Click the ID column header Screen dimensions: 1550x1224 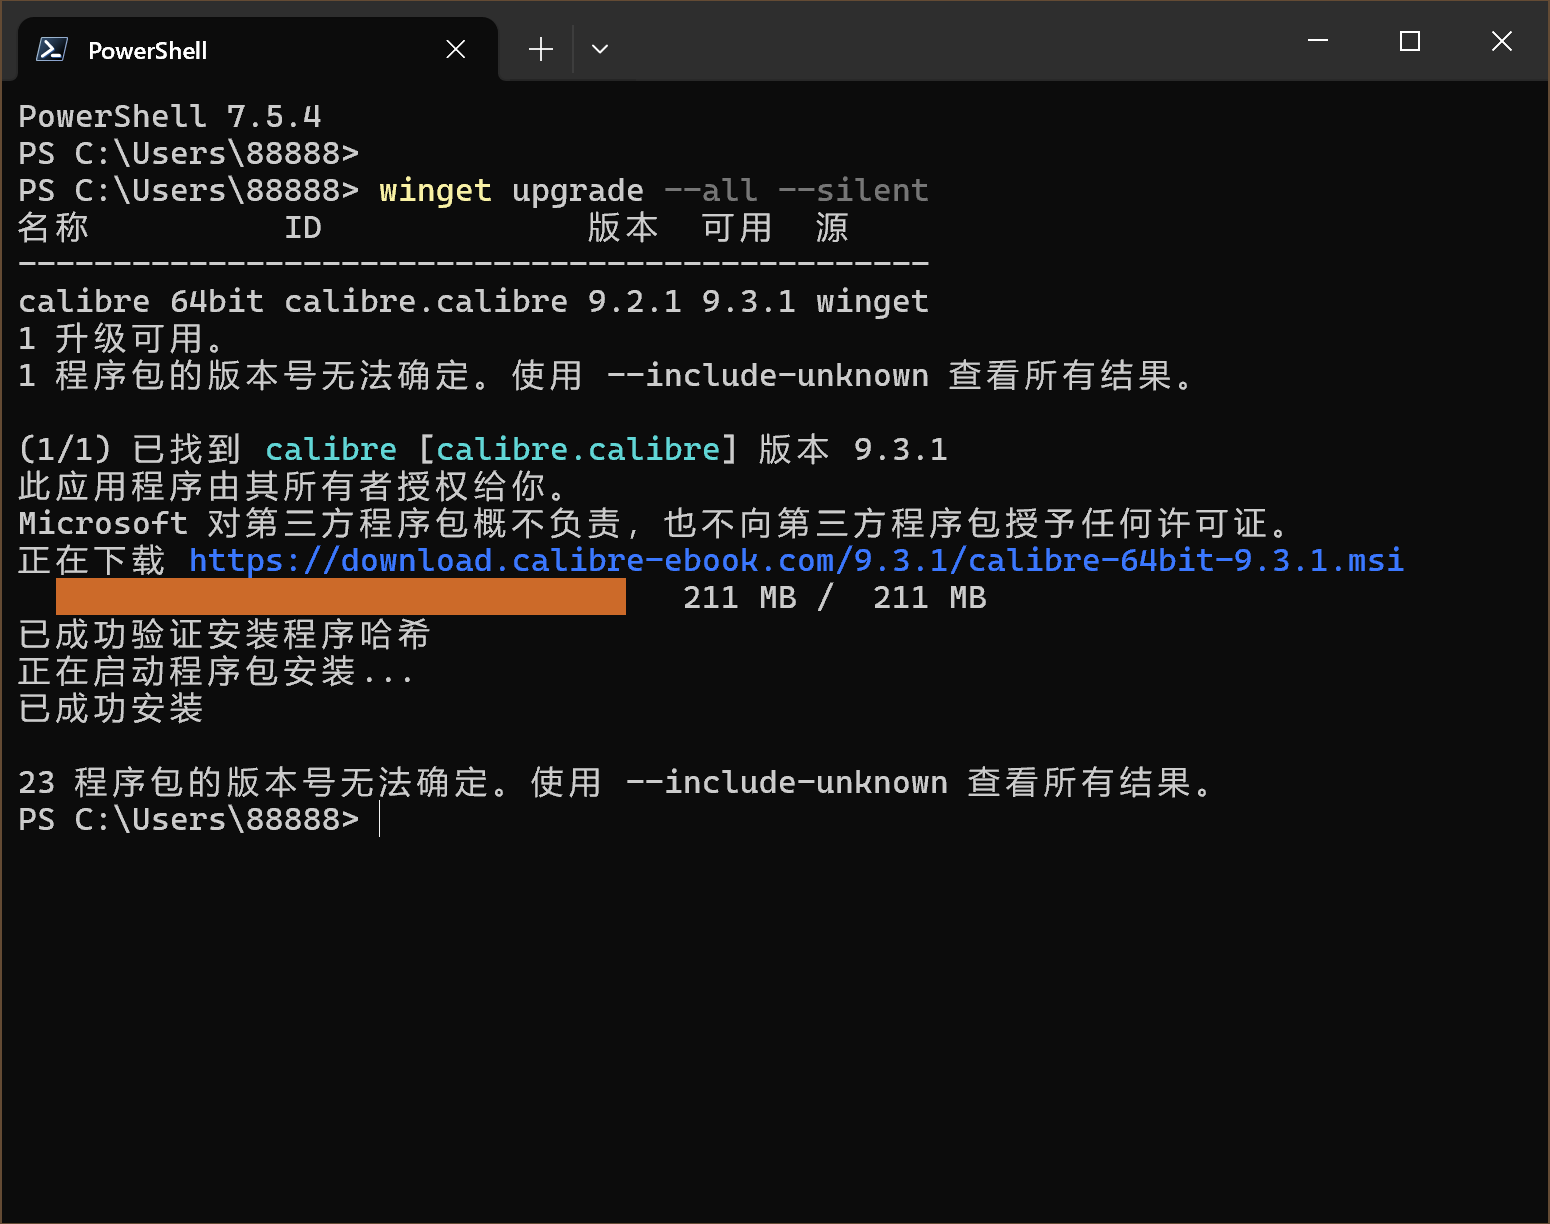coord(303,228)
